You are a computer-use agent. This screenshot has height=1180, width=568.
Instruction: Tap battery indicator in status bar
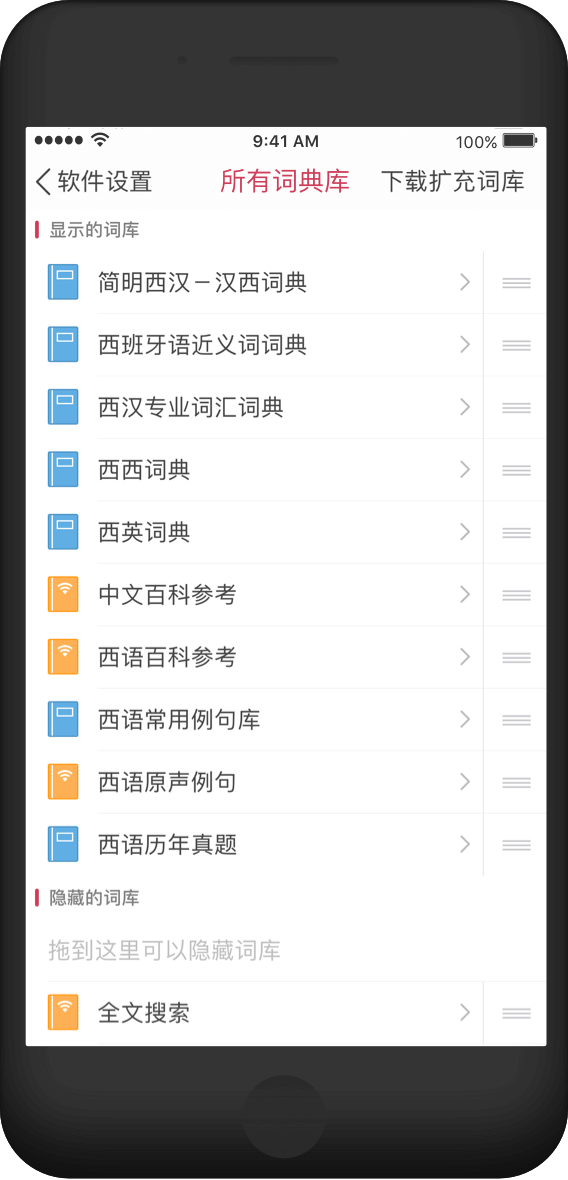pyautogui.click(x=520, y=141)
